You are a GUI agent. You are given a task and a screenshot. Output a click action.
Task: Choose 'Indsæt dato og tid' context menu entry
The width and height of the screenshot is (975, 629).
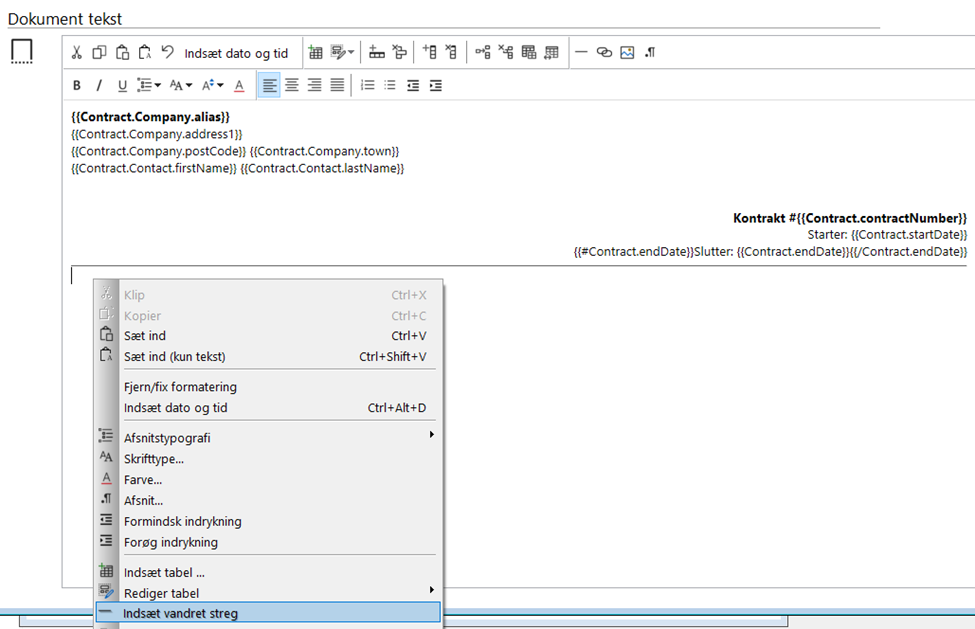pyautogui.click(x=268, y=408)
